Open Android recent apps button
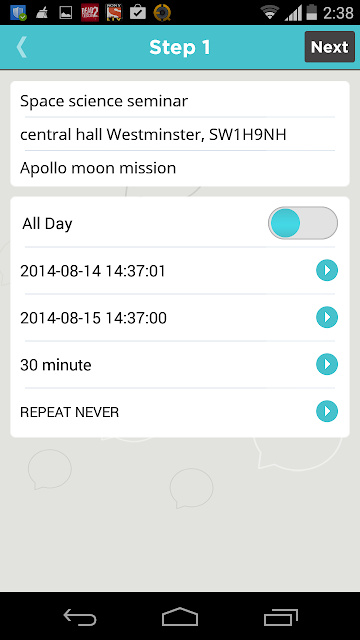The height and width of the screenshot is (640, 360). tap(280, 616)
